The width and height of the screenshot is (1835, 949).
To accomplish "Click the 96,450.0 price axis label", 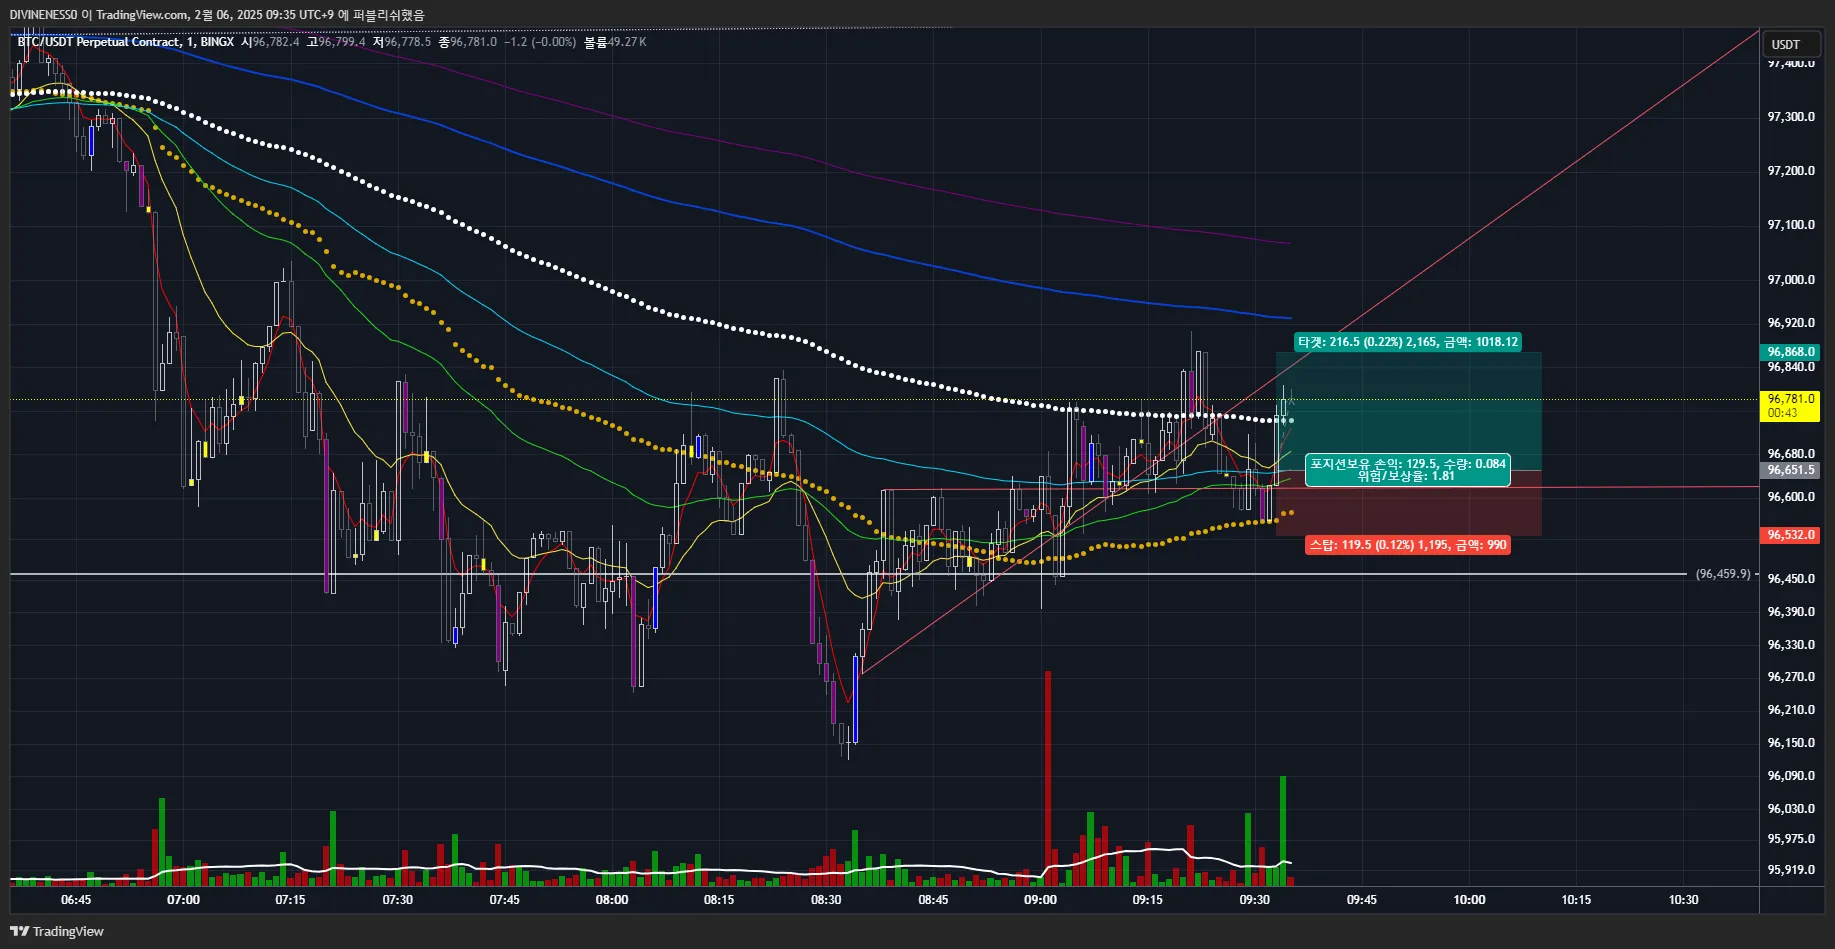I will coord(1791,579).
